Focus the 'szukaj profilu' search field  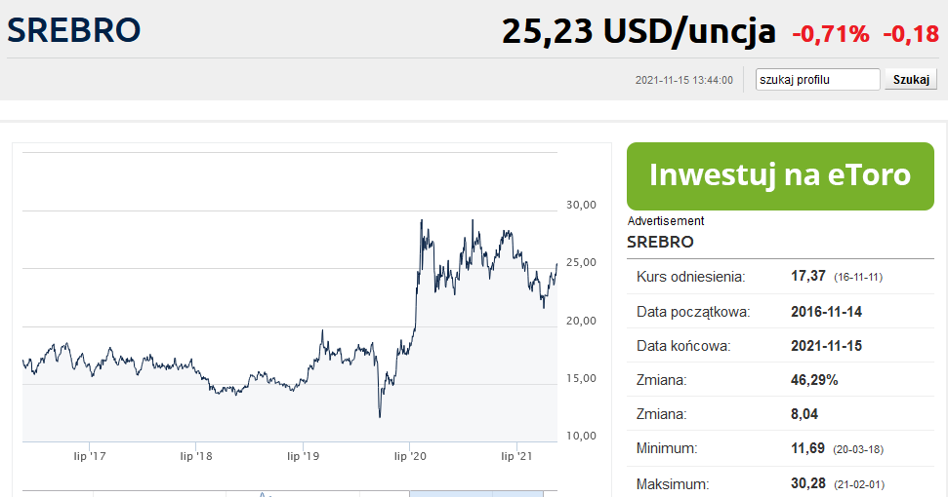pos(817,80)
